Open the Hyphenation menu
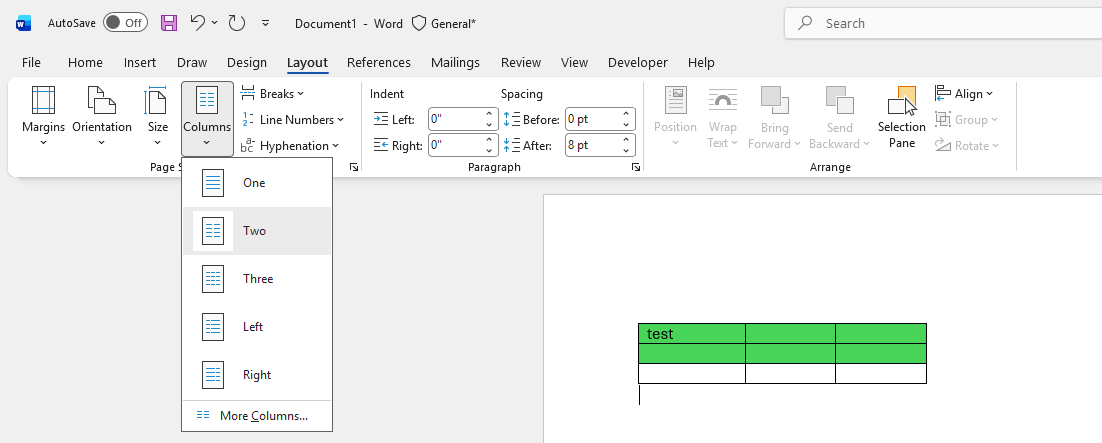The width and height of the screenshot is (1102, 443). coord(290,146)
